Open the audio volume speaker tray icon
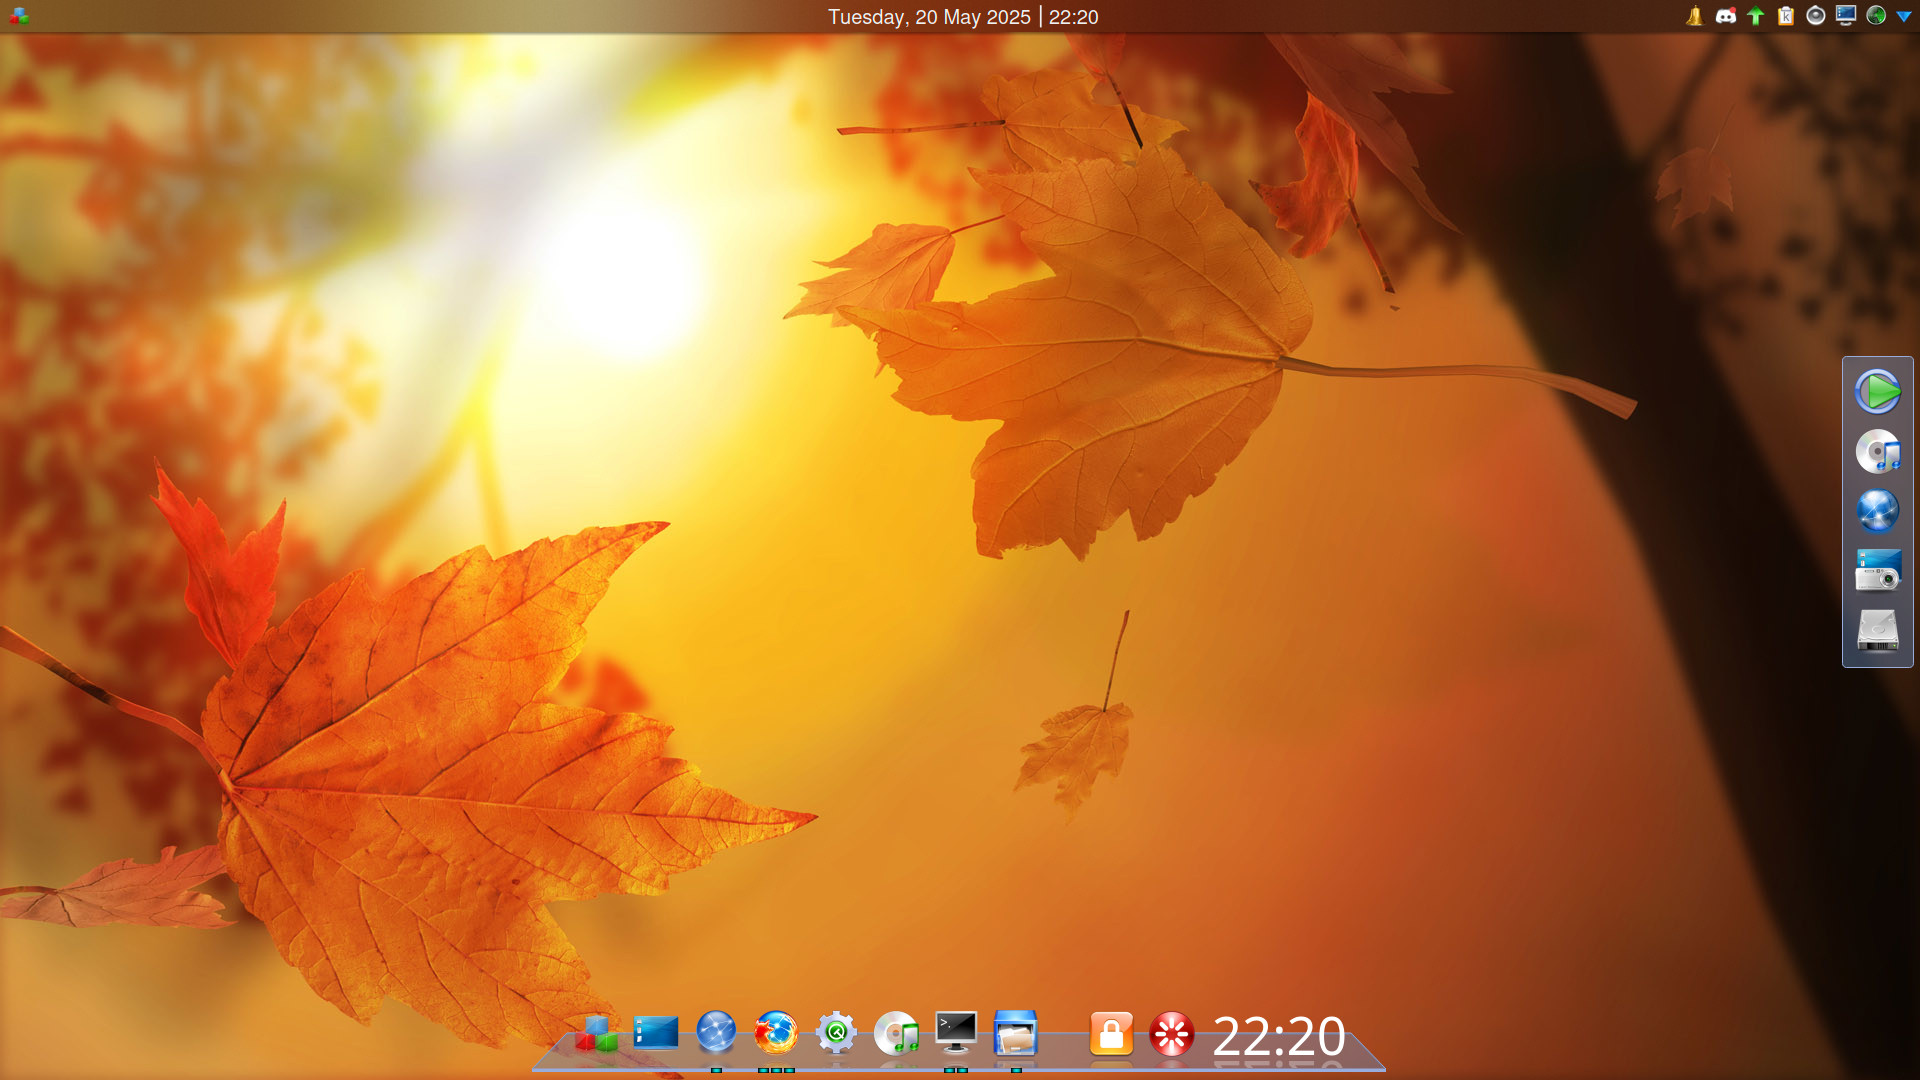1920x1080 pixels. coord(1816,16)
